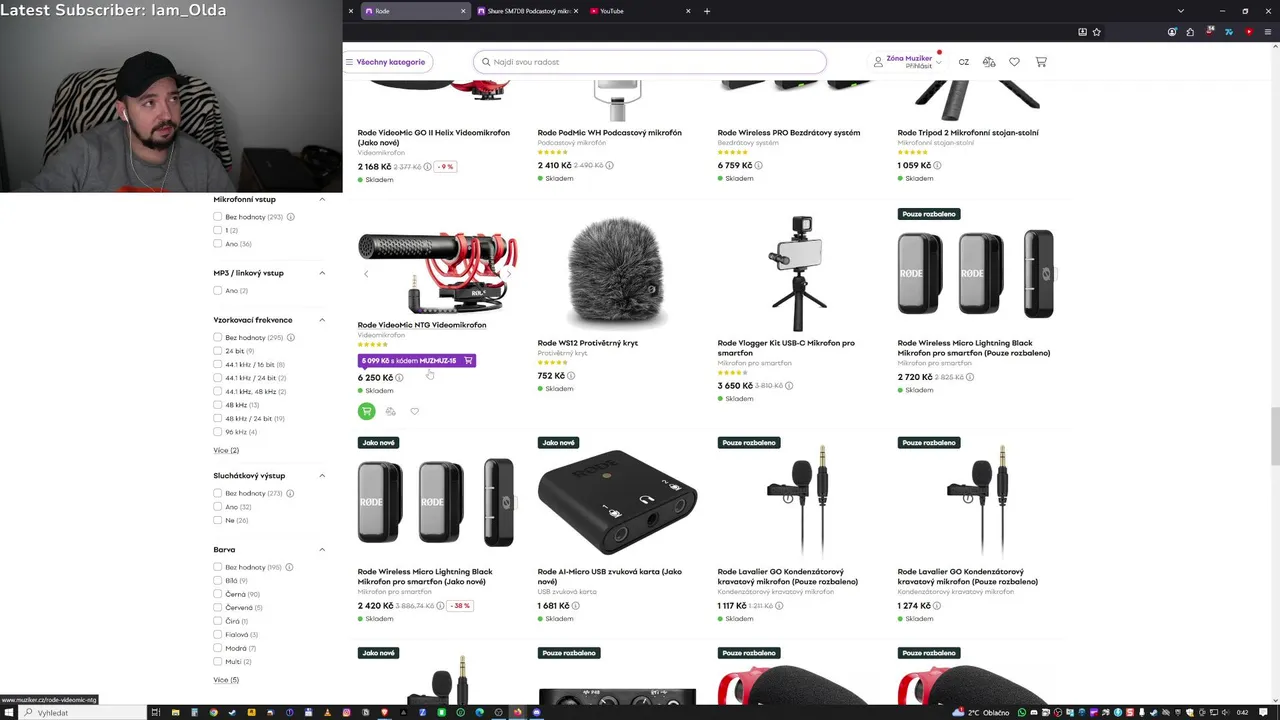Add Rode VideoMic NTG to cart with green button
This screenshot has width=1280, height=720.
tap(366, 411)
